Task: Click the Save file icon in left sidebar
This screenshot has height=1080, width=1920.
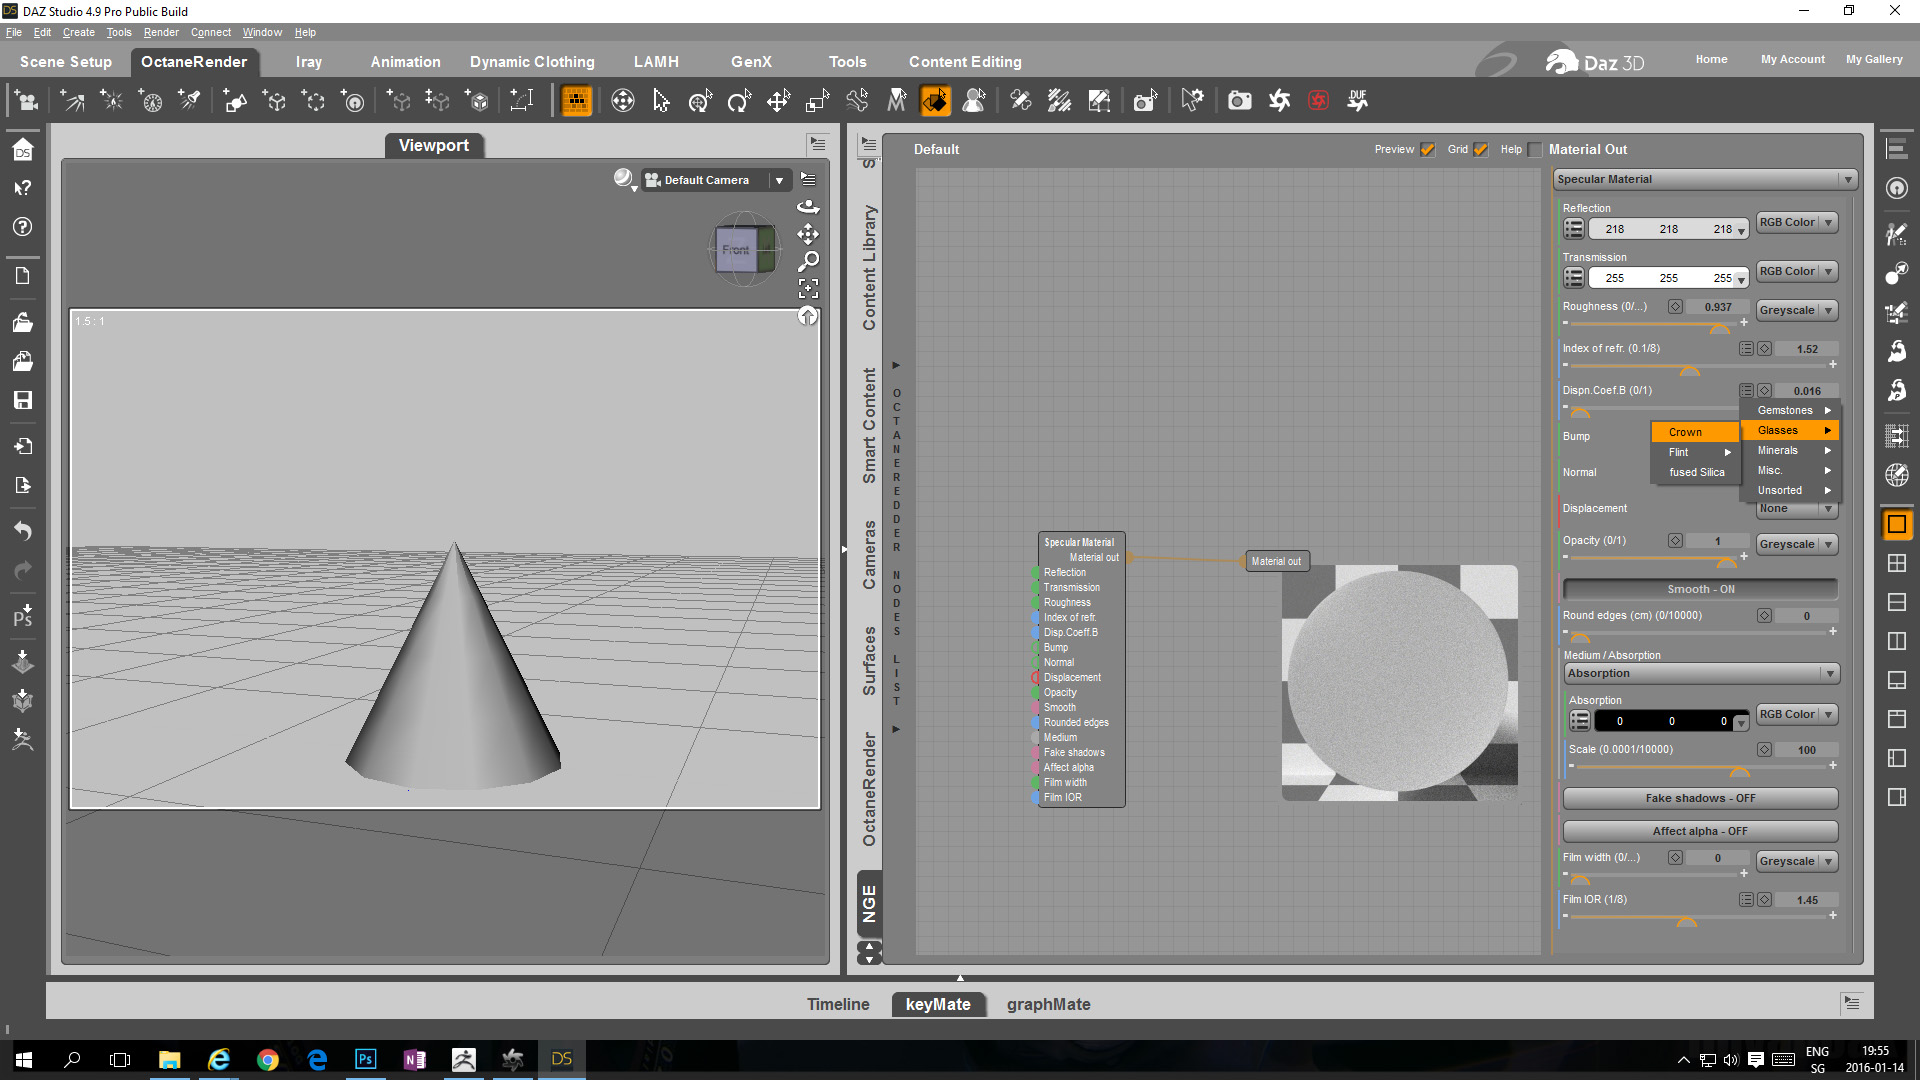Action: coord(22,400)
